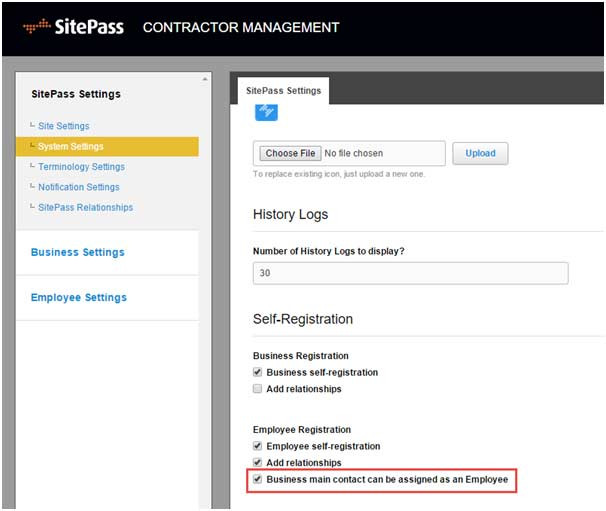Expand the Business Settings section
Screen dimensions: 606x511
pyautogui.click(x=78, y=252)
